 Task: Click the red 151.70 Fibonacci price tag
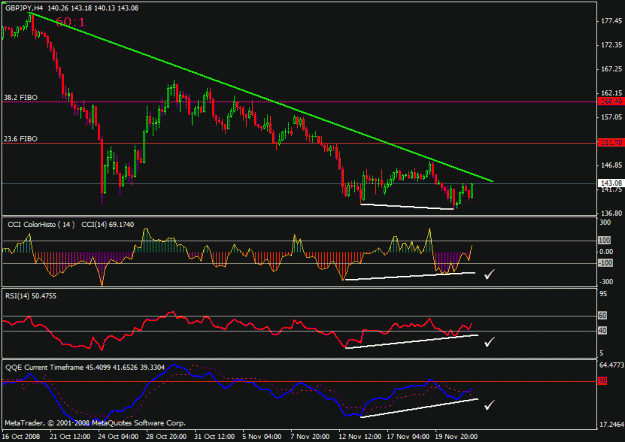click(611, 143)
